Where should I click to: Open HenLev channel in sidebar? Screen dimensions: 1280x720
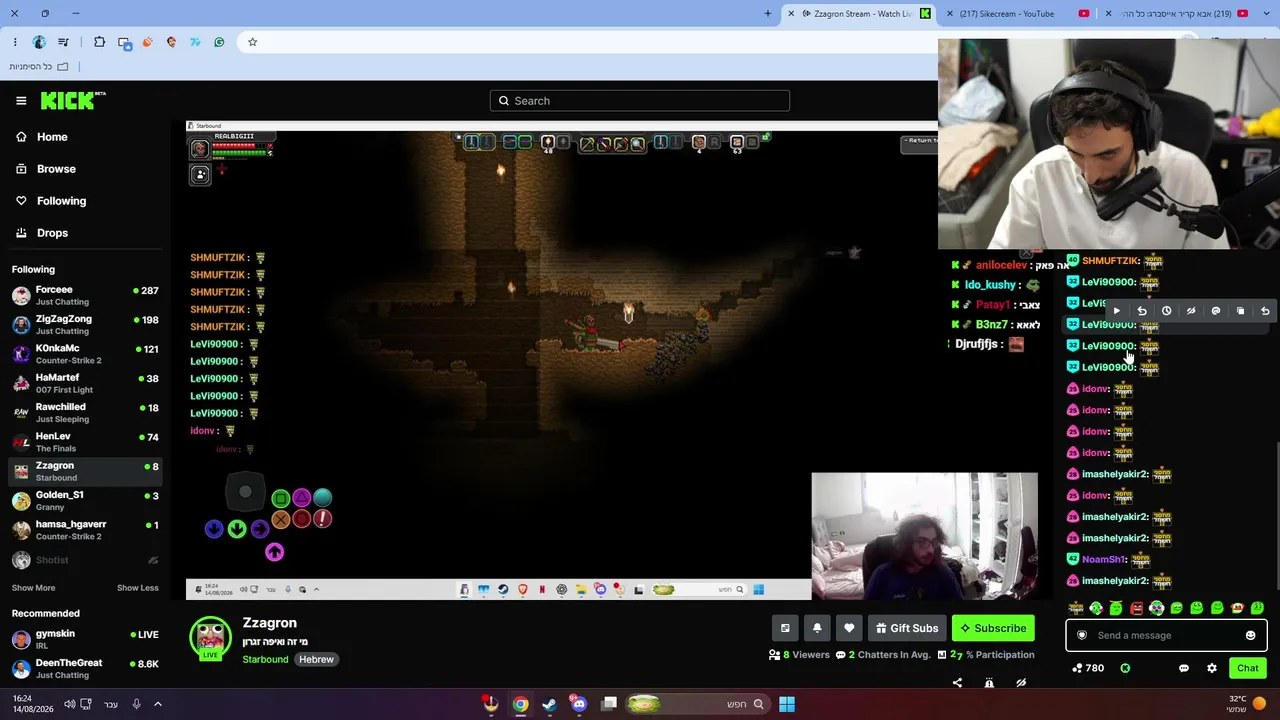(85, 442)
